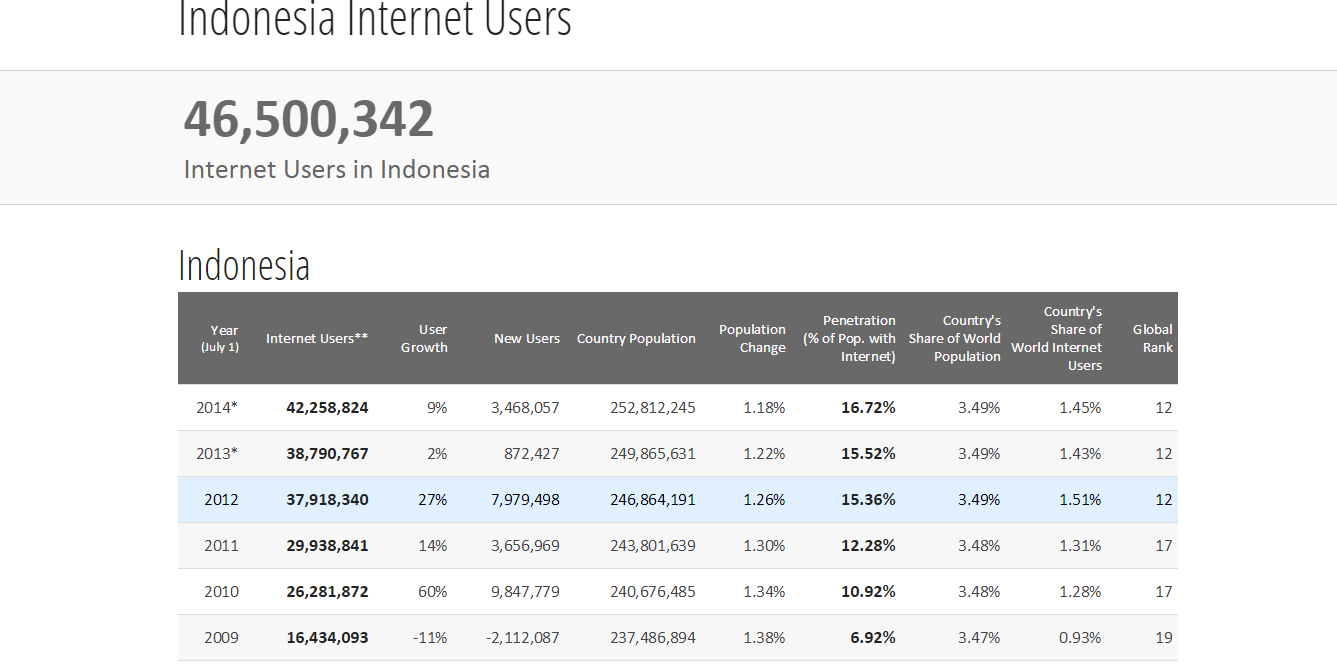Click the Indonesia Internet Users page heading

click(x=375, y=19)
